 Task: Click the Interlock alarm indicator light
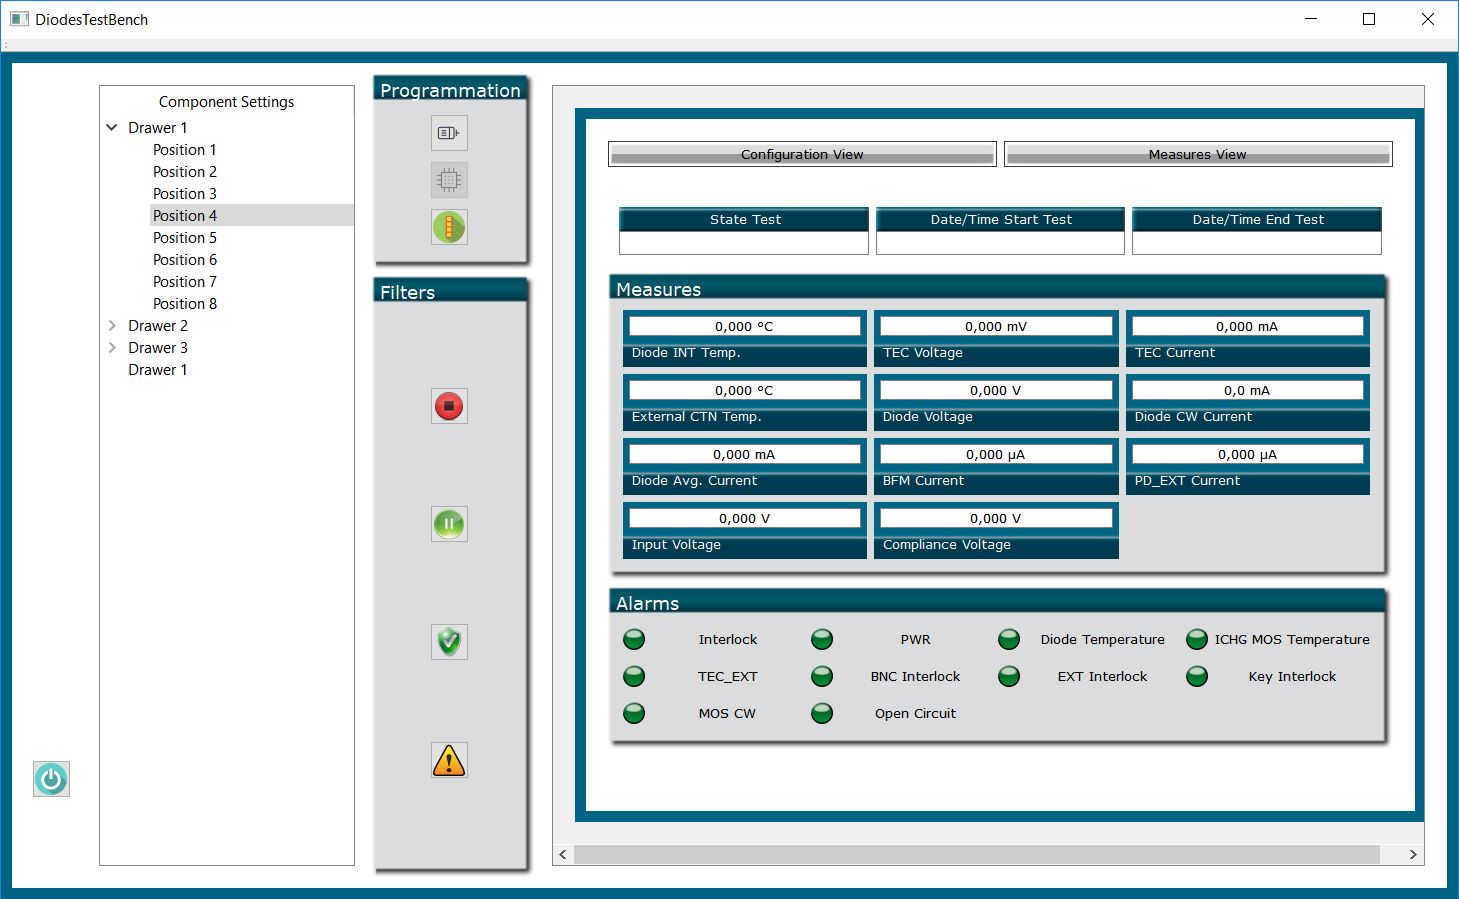(634, 639)
